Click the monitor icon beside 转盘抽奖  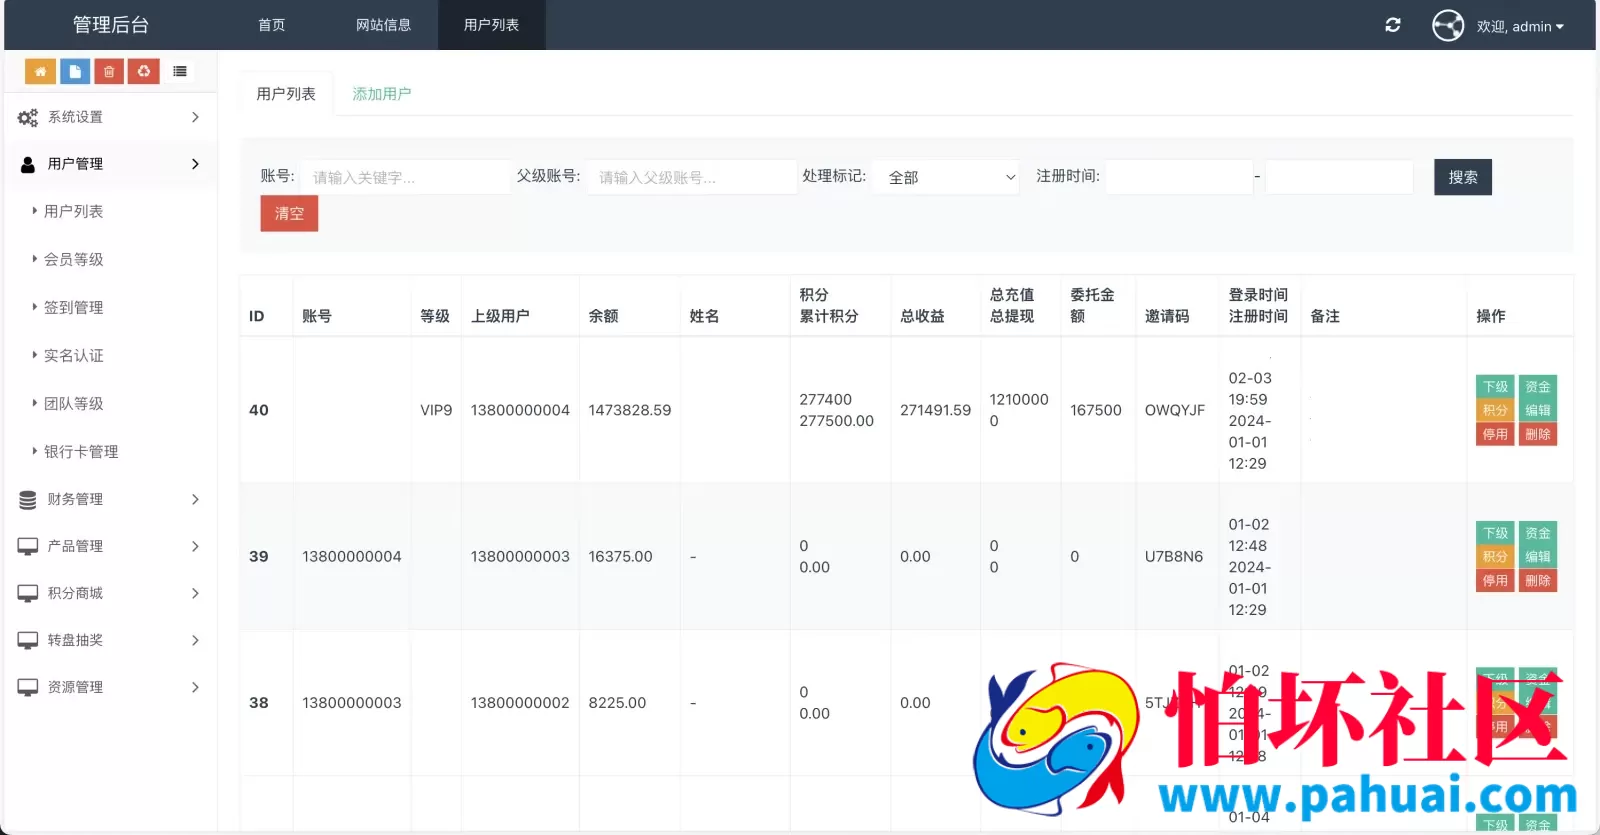pyautogui.click(x=28, y=640)
